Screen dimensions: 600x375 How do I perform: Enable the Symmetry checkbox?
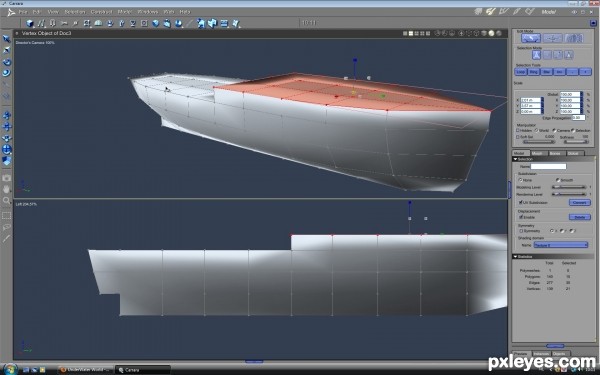520,231
